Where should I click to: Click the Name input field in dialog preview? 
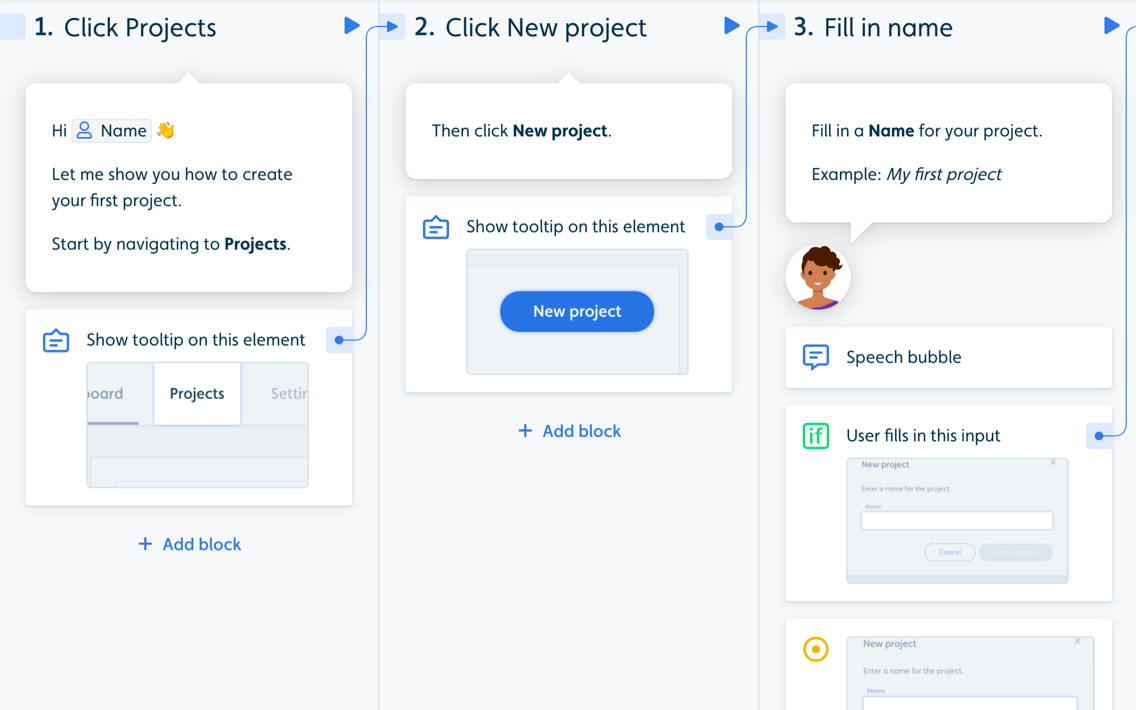tap(956, 520)
